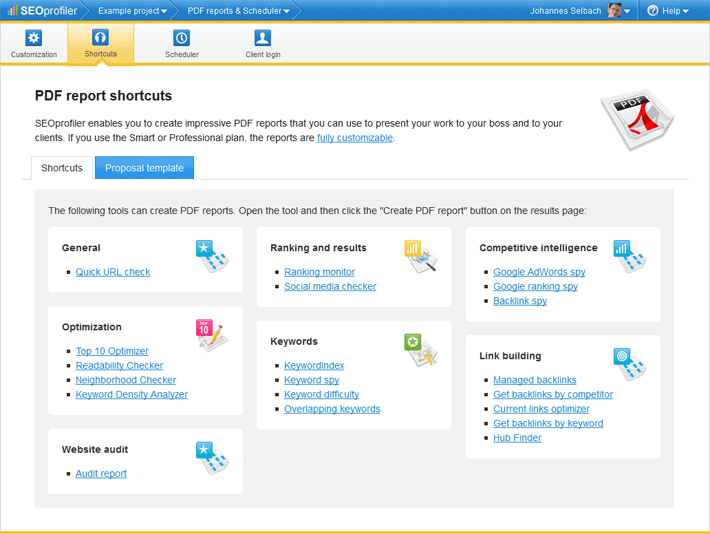Open Managed backlinks
The width and height of the screenshot is (710, 534).
(535, 380)
